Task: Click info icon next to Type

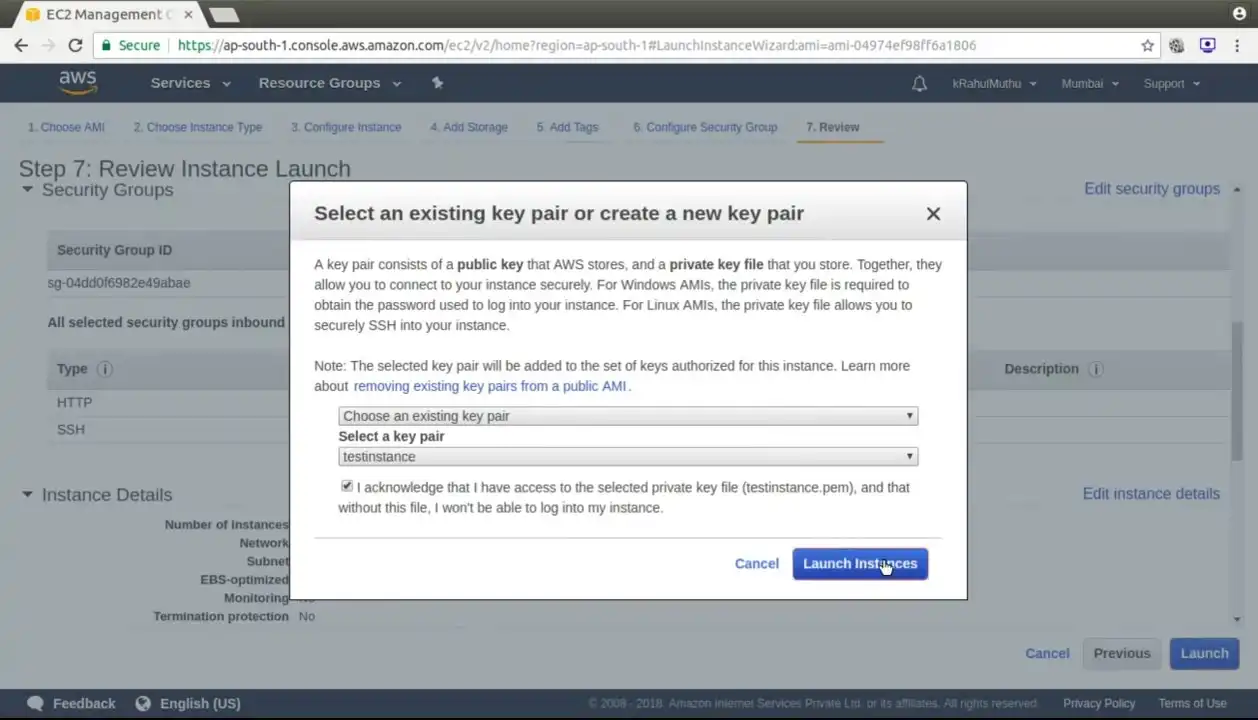Action: click(105, 369)
